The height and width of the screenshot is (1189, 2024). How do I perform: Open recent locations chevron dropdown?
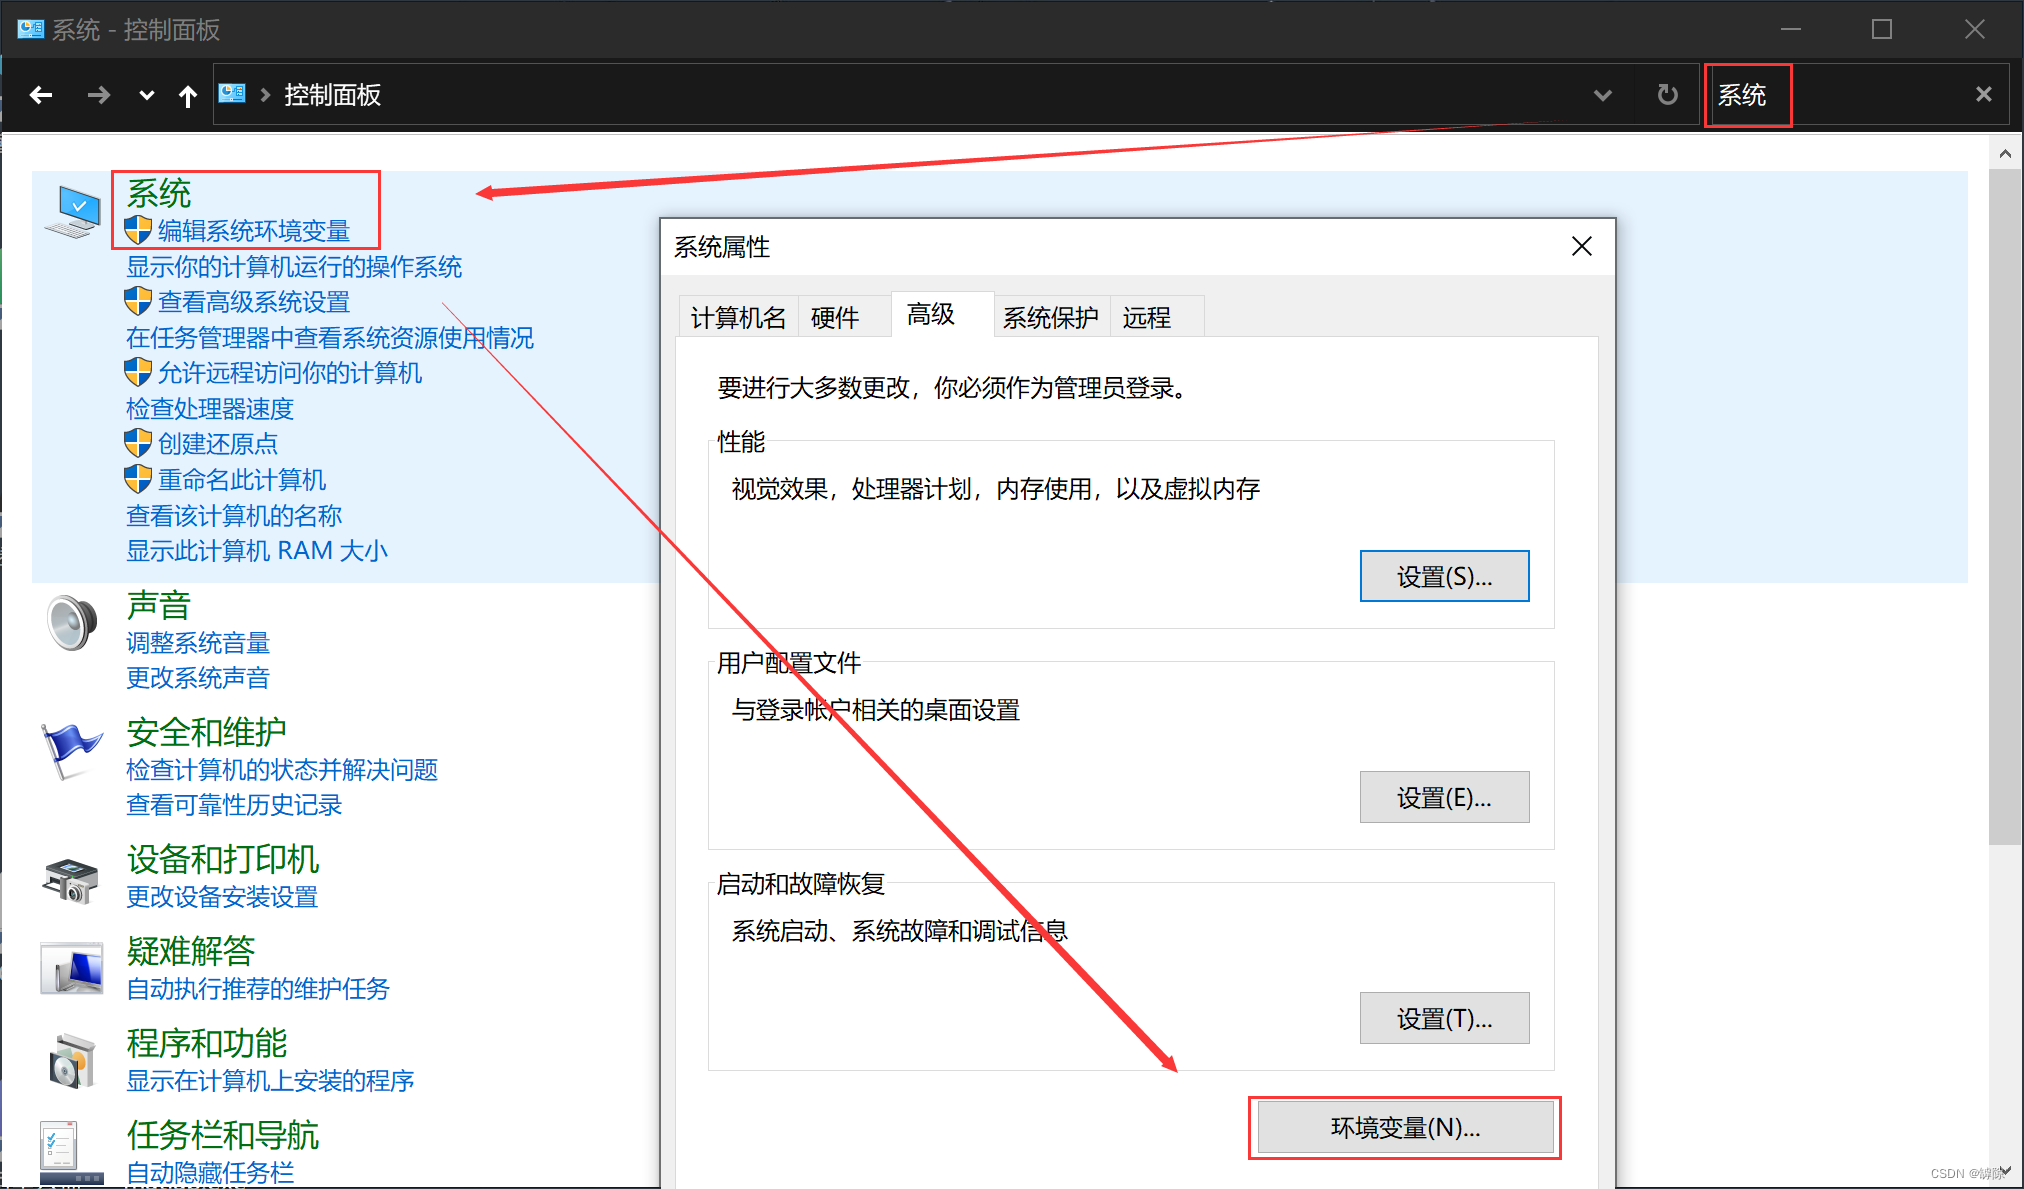point(146,95)
